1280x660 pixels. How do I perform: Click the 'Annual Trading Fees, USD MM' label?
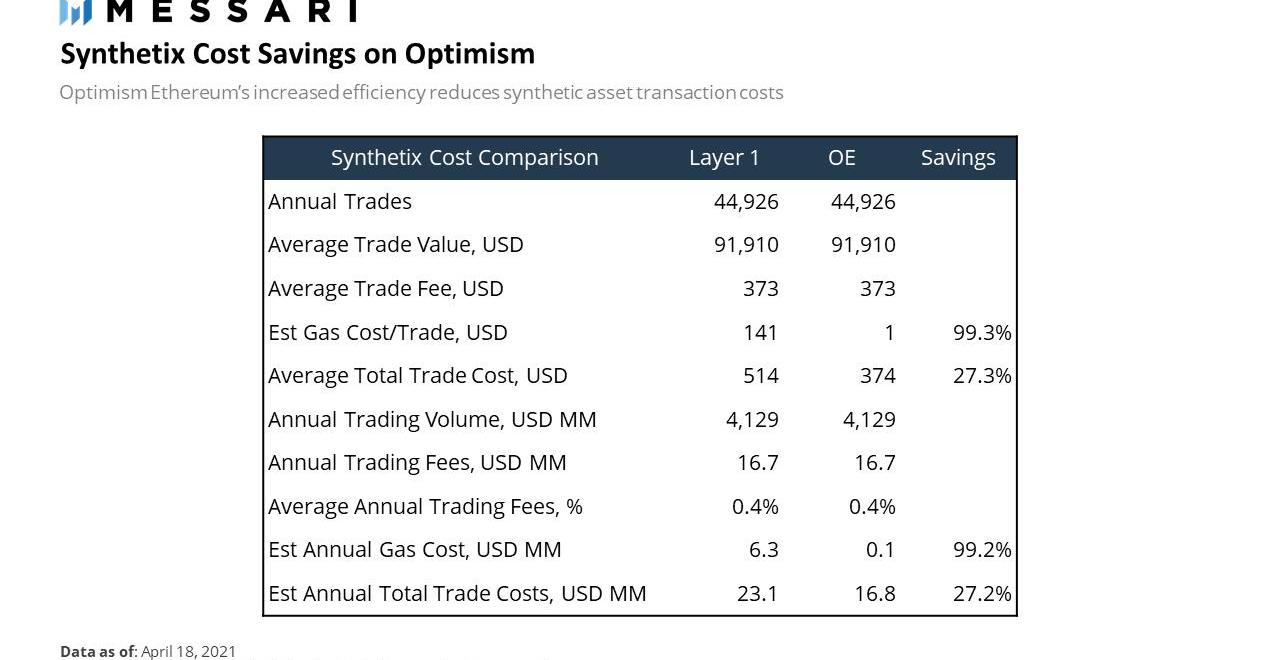tap(417, 463)
